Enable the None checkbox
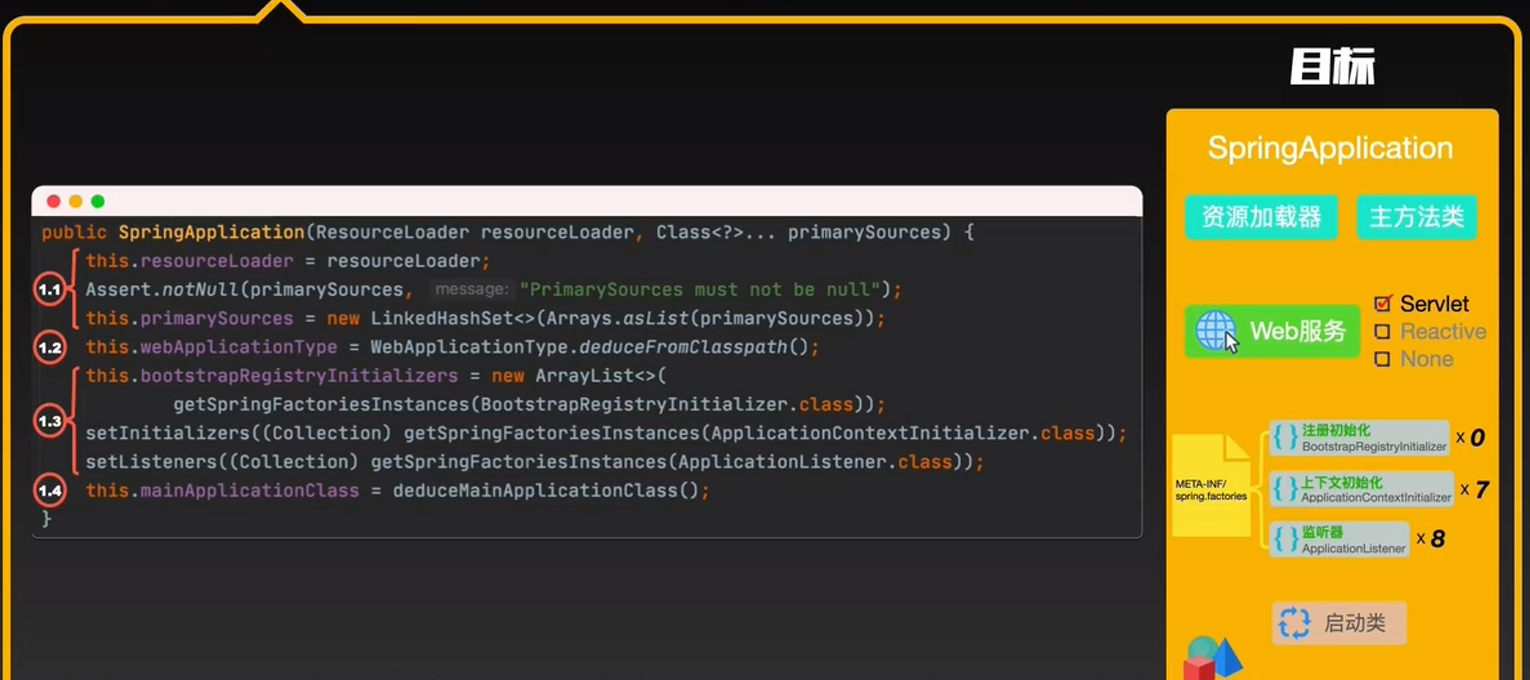 click(1383, 359)
